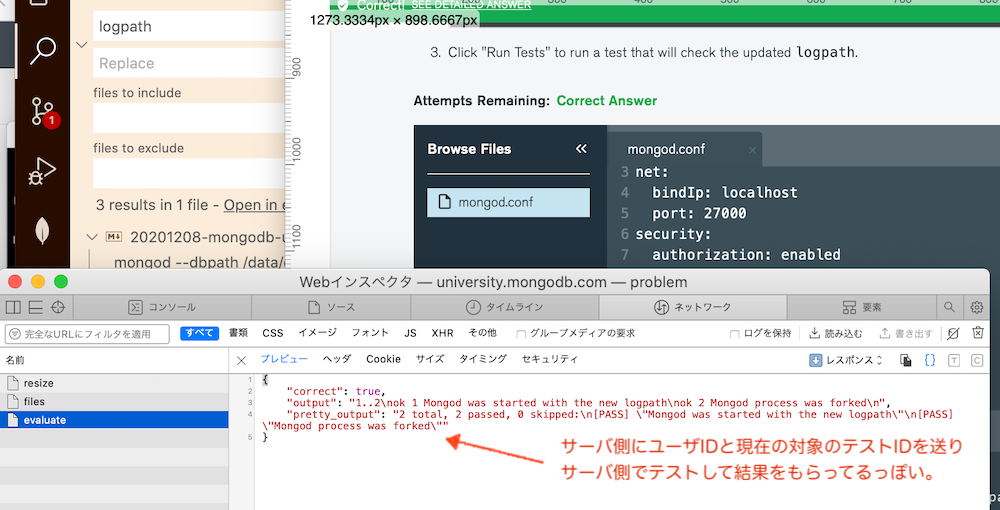Click the URL filter funnel icon
The height and width of the screenshot is (510, 1000).
15,334
